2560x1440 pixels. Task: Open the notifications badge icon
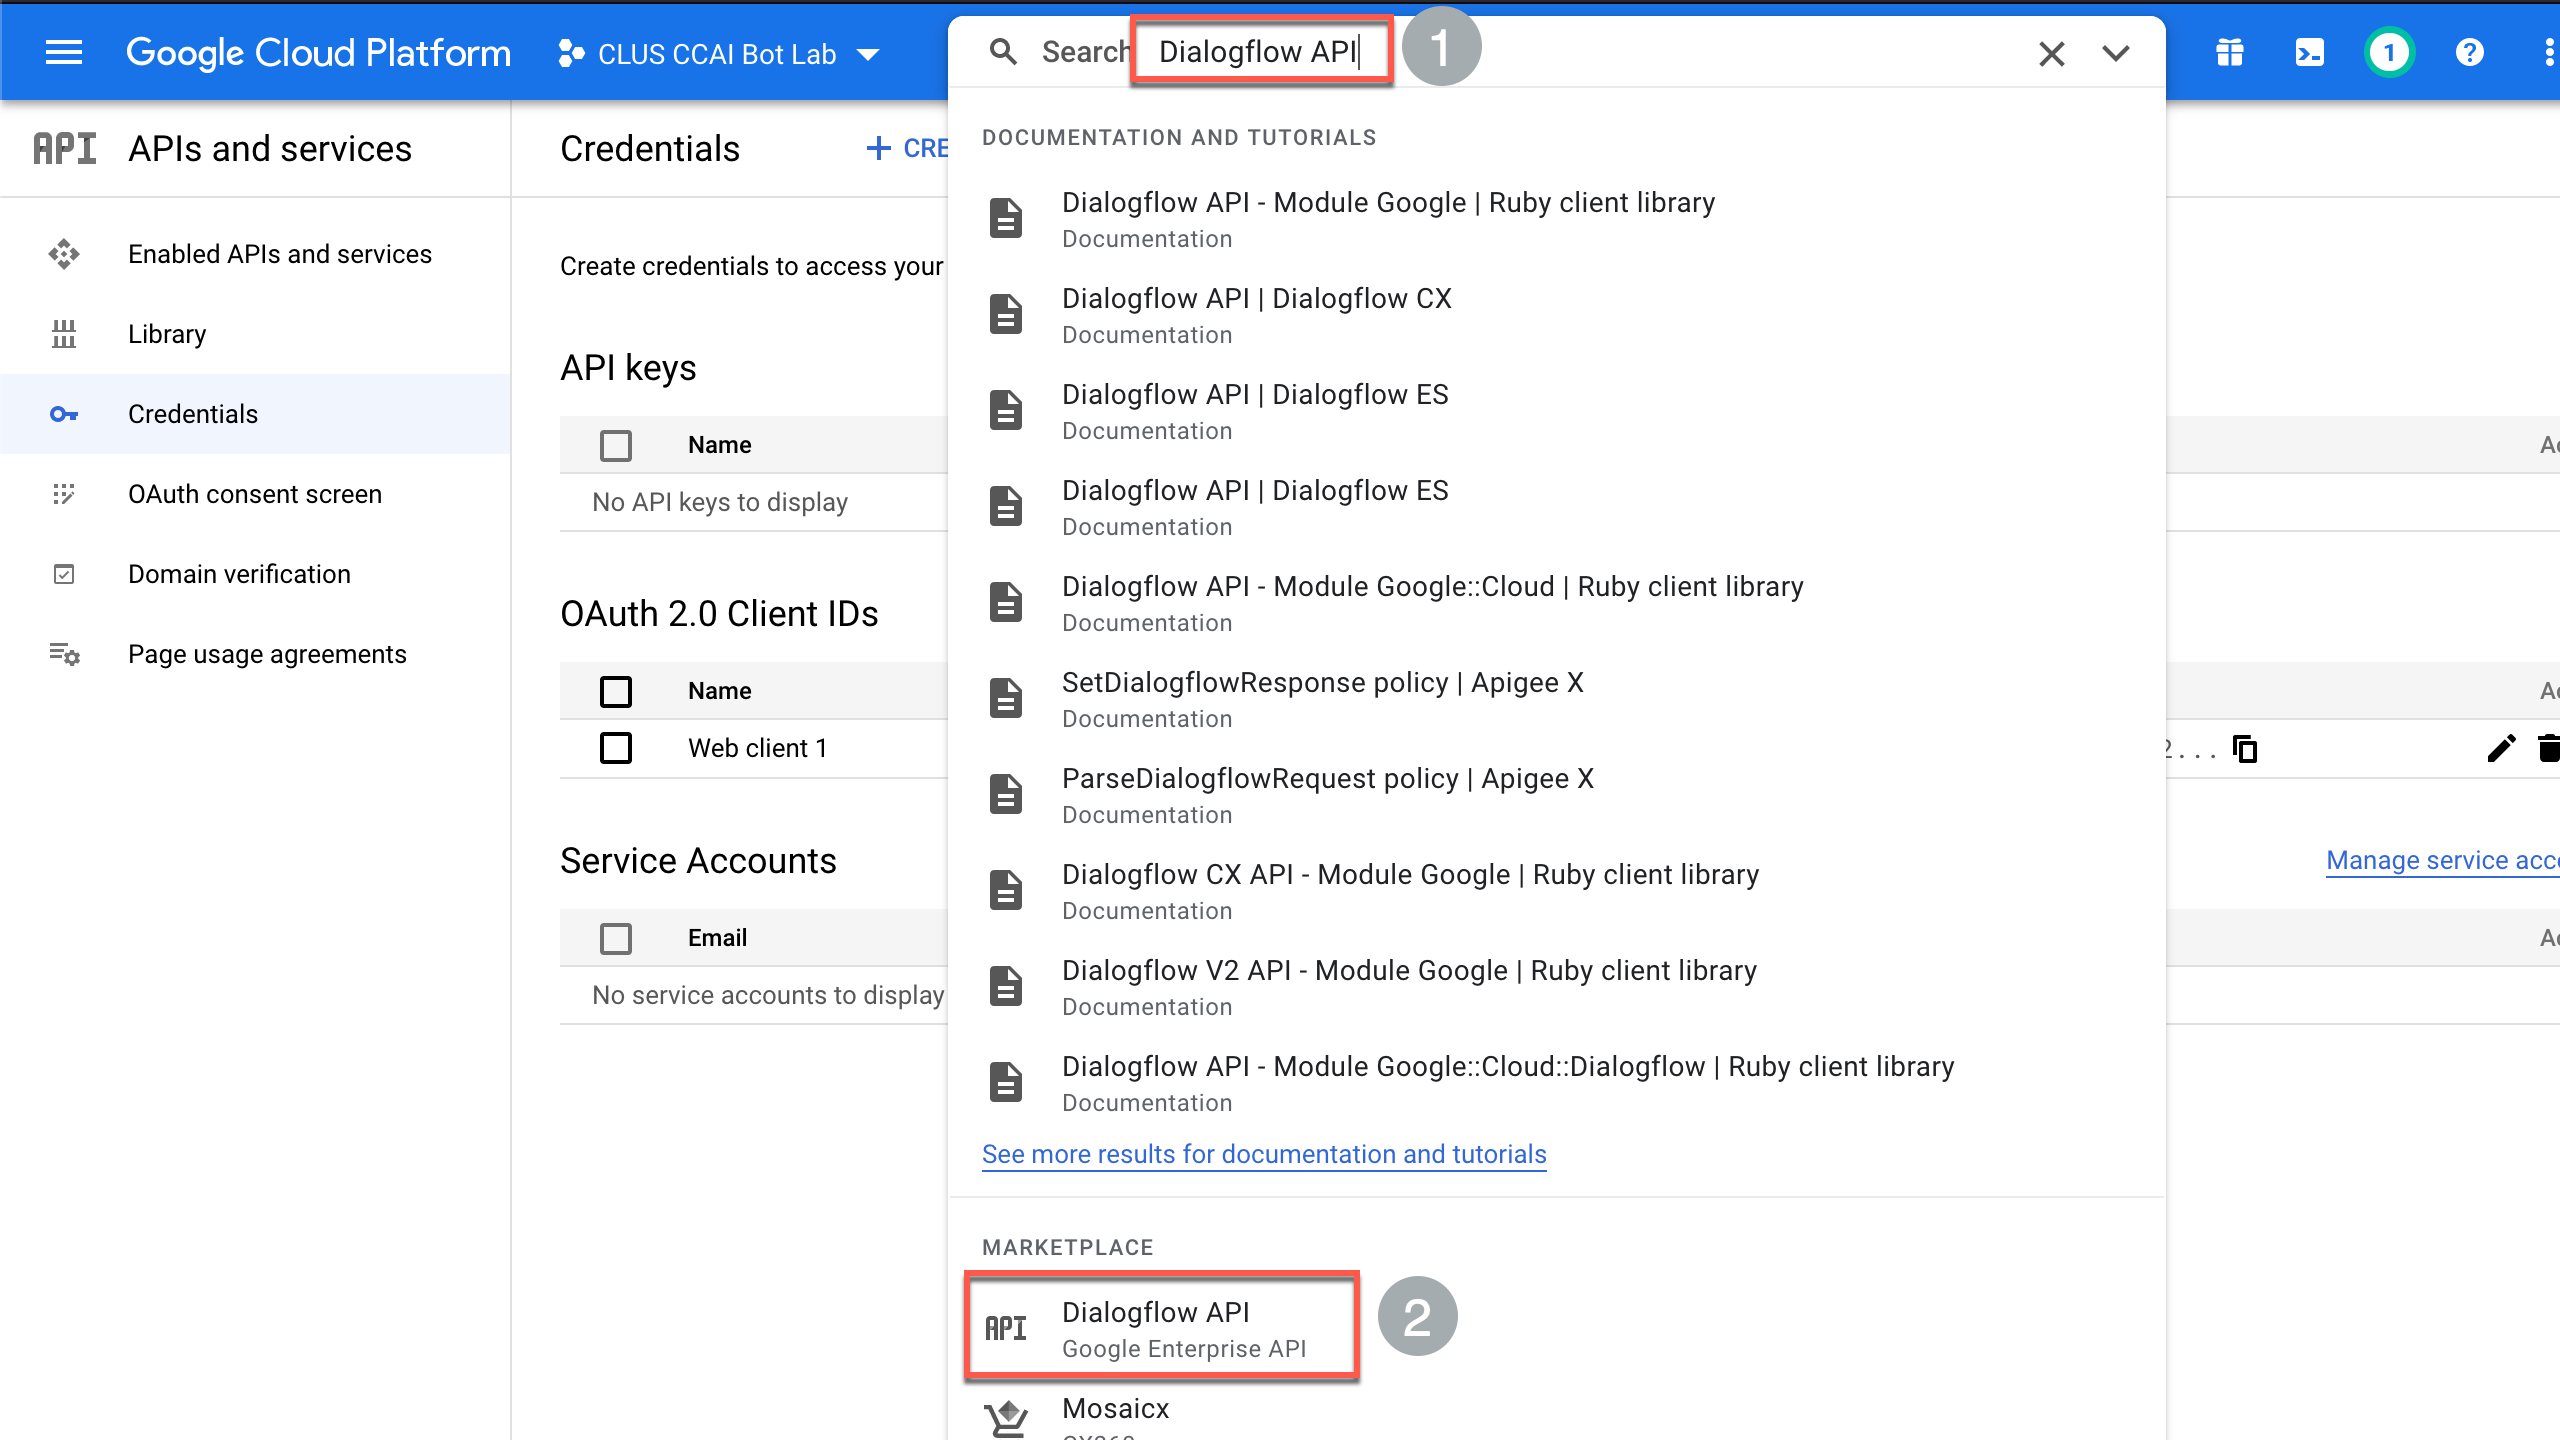coord(2389,52)
